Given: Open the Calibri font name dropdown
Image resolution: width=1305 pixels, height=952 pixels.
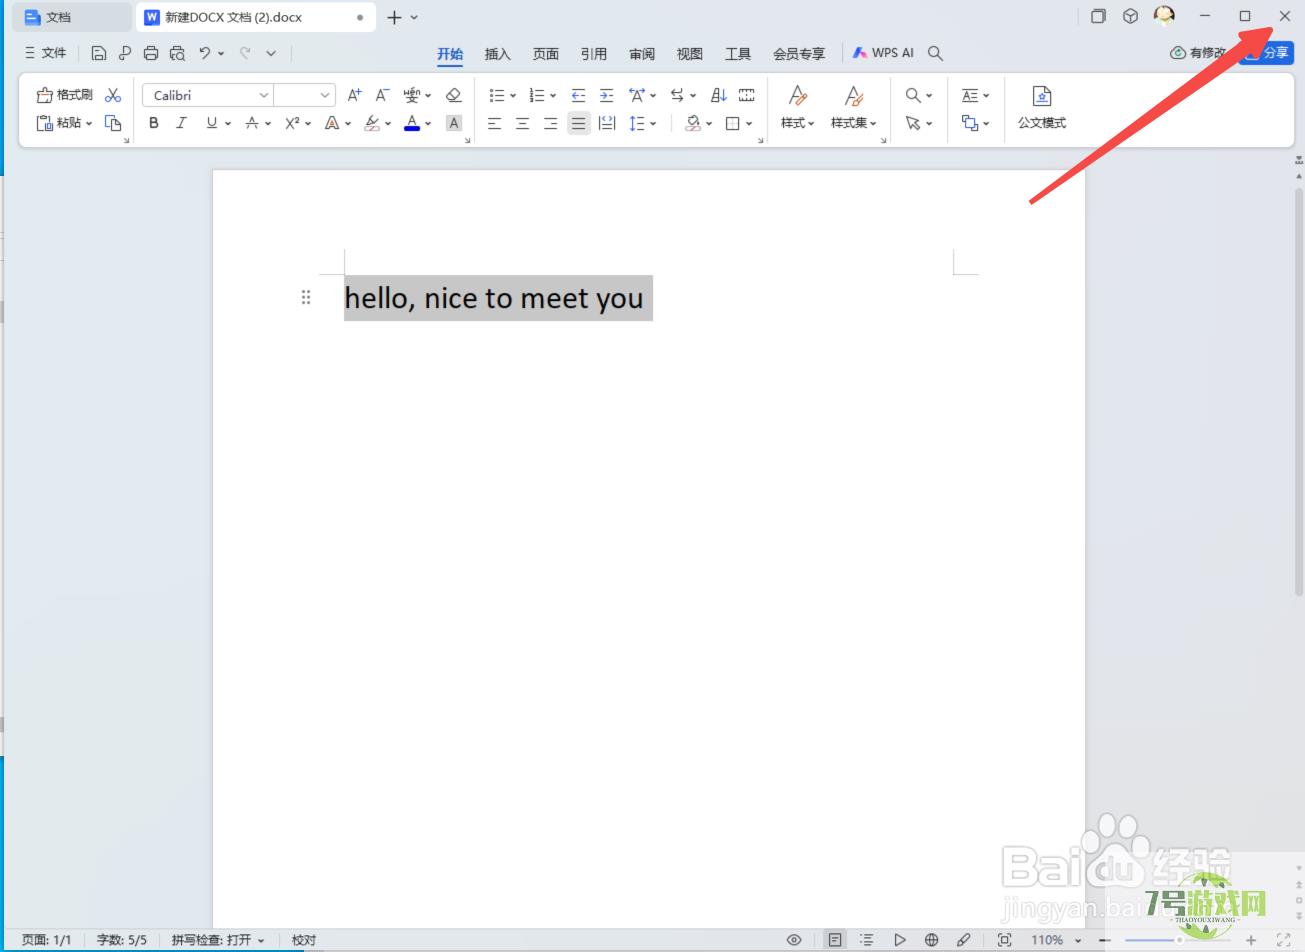Looking at the screenshot, I should point(264,95).
